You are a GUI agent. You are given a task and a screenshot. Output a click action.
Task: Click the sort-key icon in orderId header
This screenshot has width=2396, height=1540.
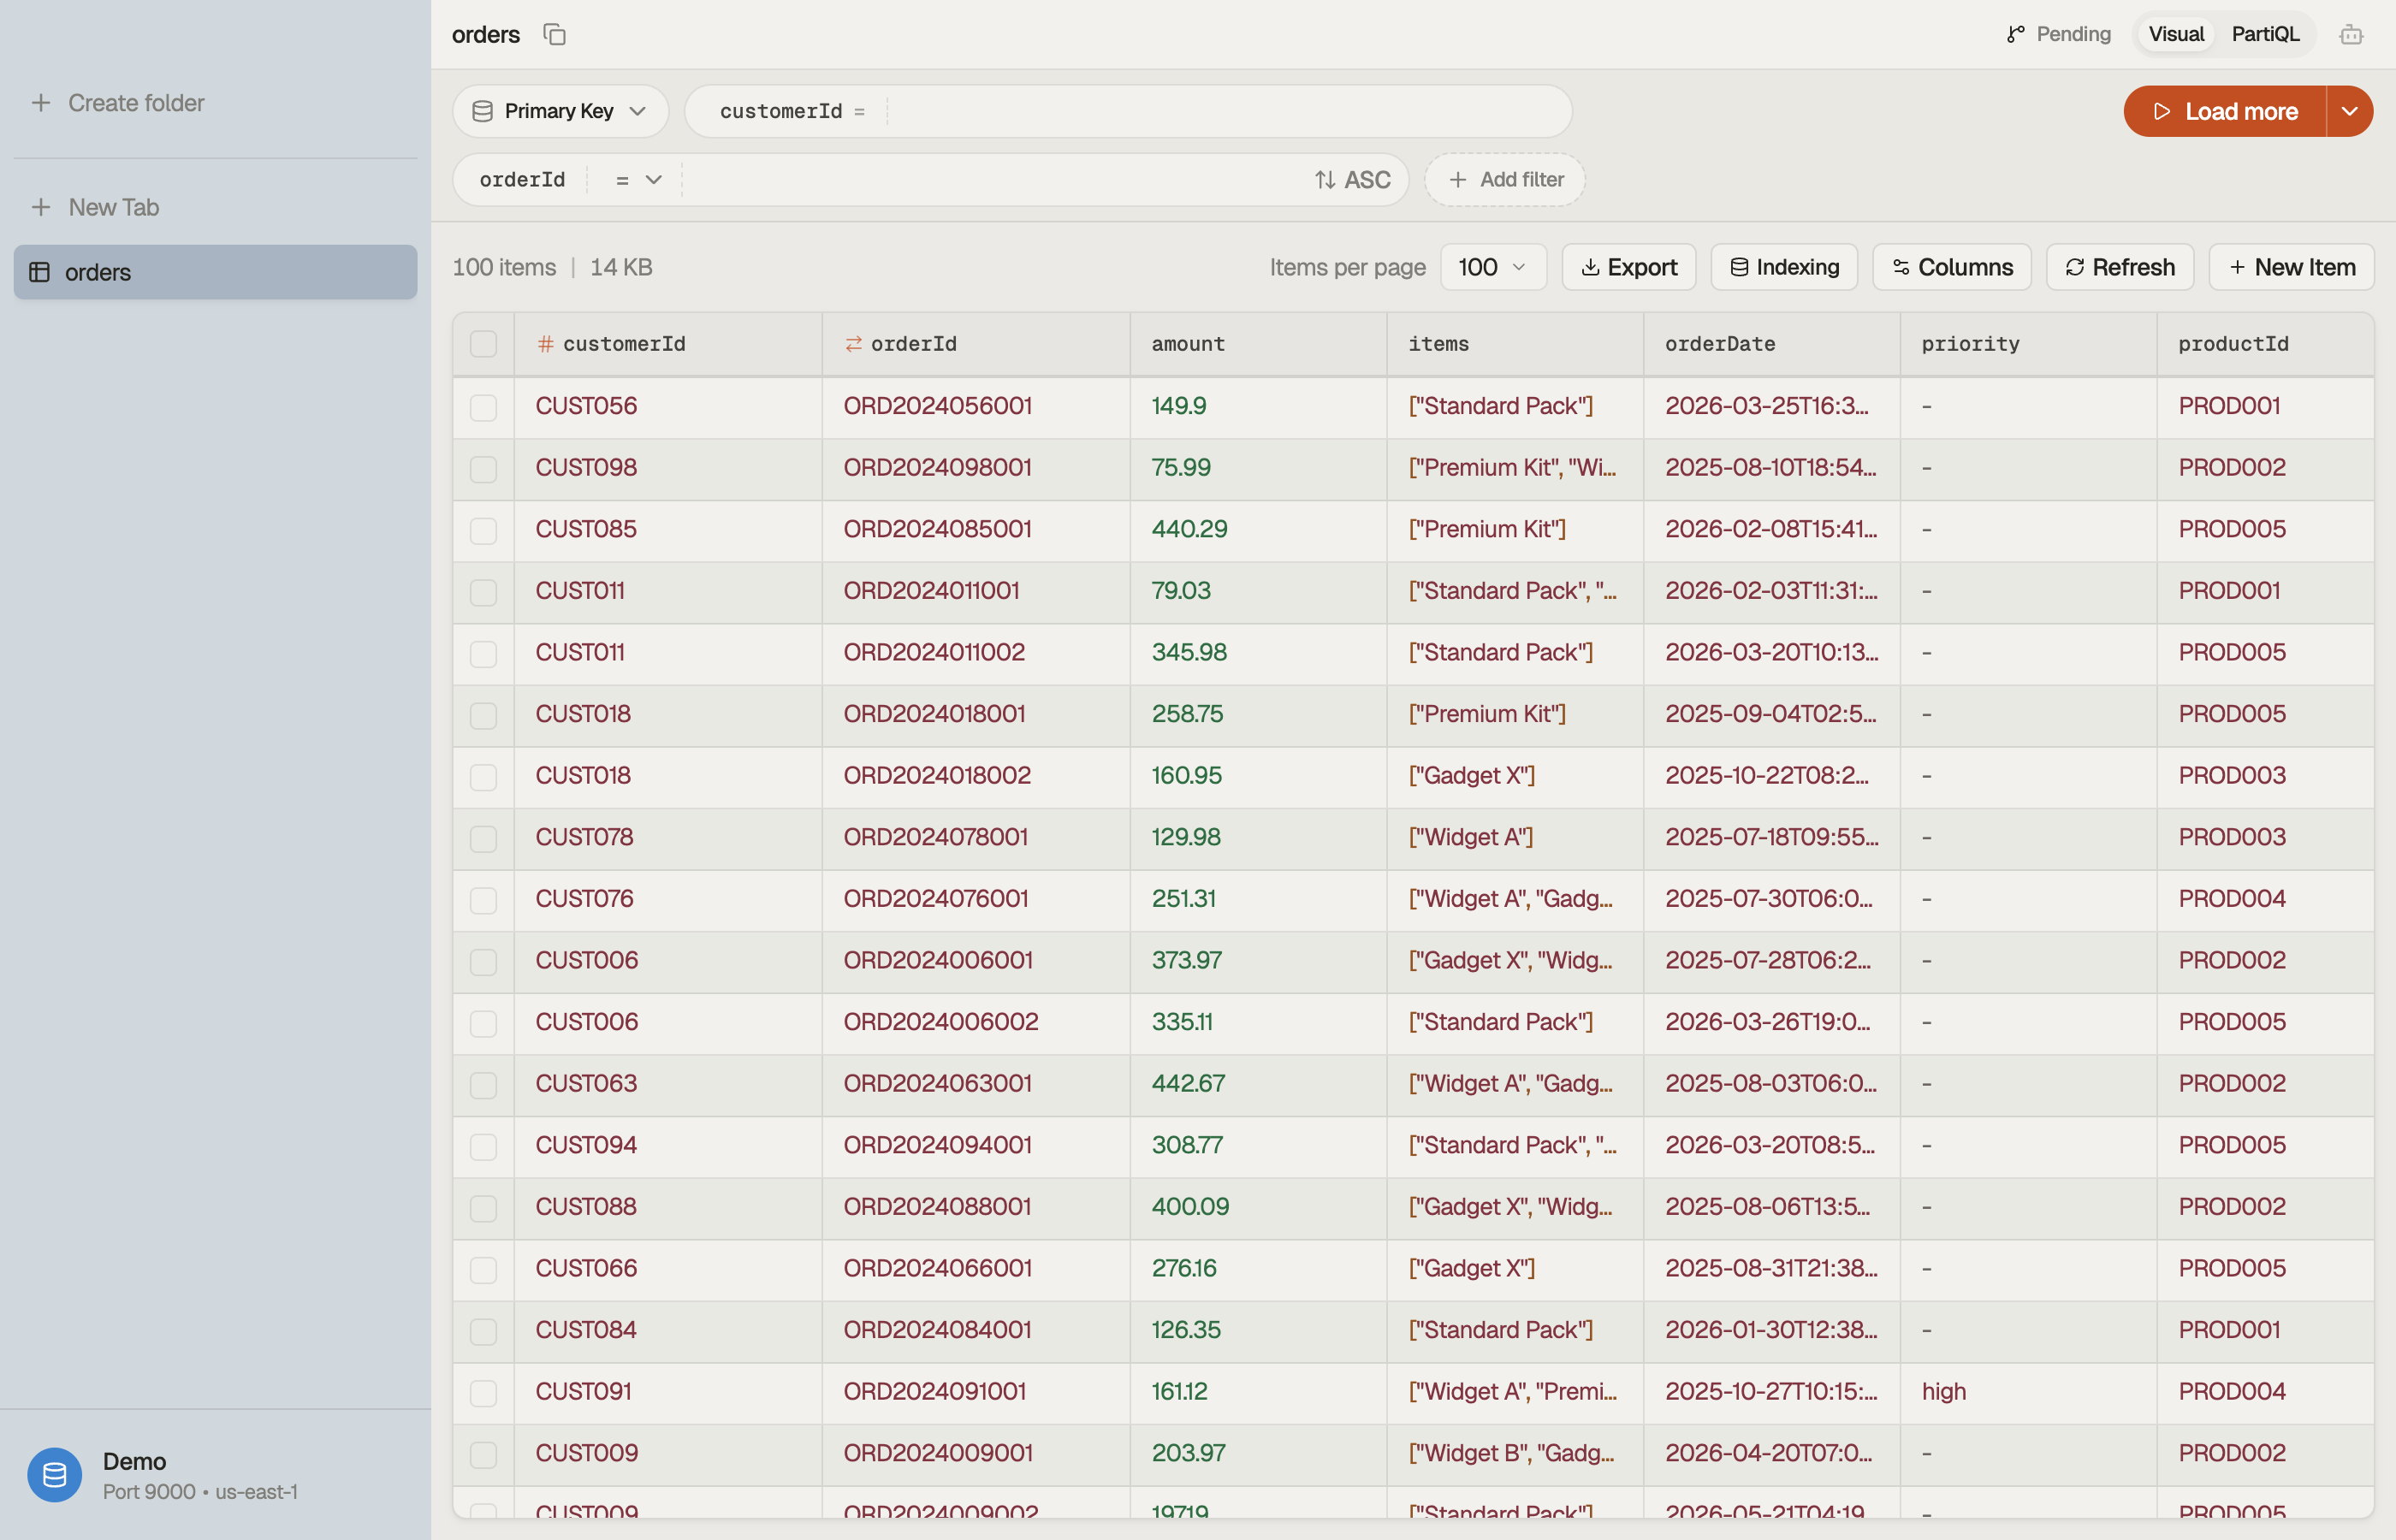[853, 344]
